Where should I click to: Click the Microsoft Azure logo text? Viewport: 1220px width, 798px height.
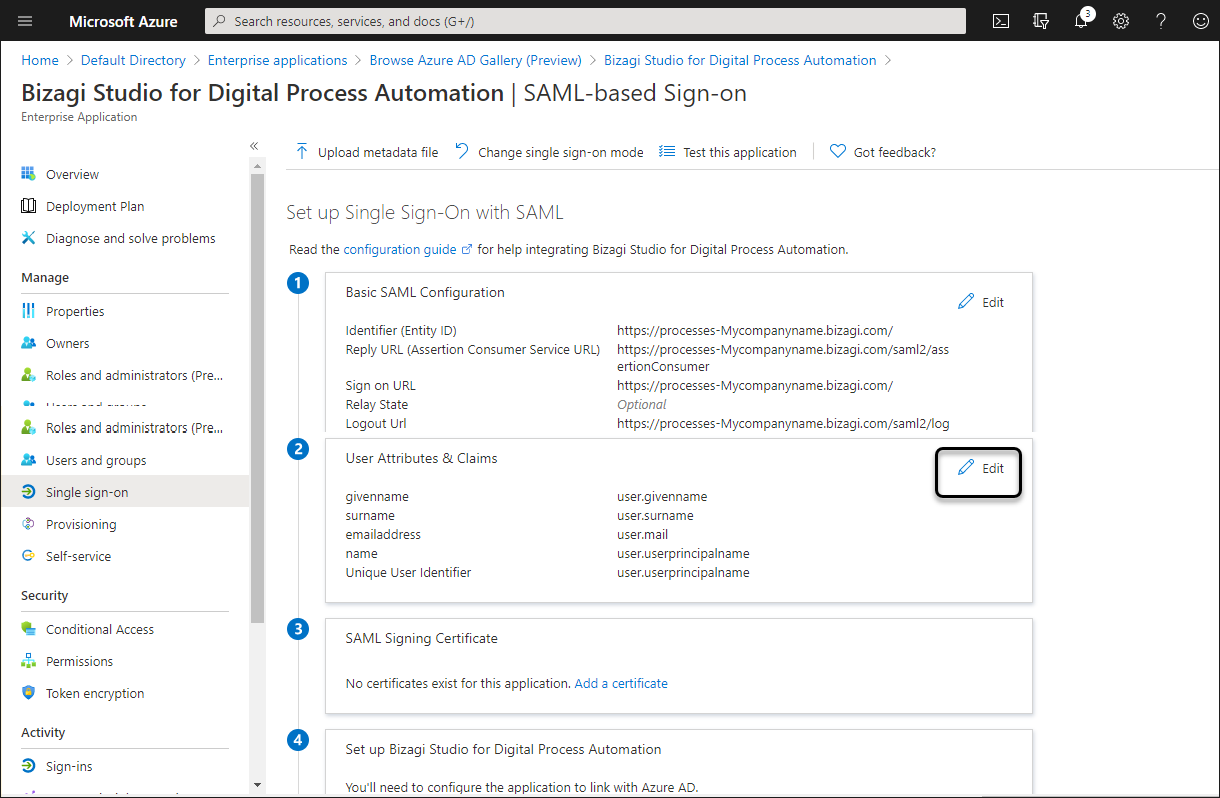[x=123, y=21]
